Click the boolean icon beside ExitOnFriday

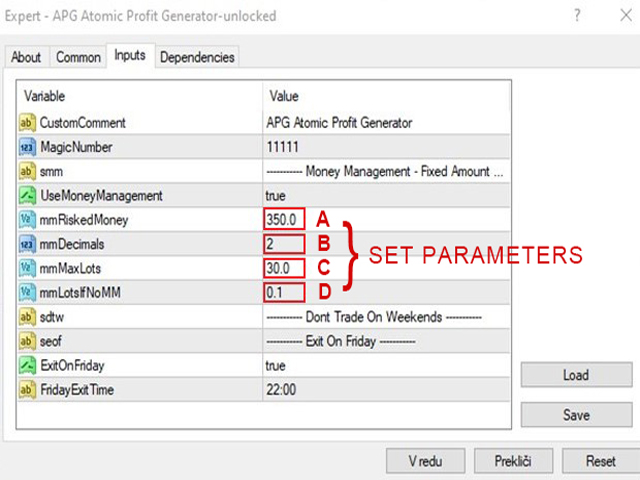coord(27,365)
